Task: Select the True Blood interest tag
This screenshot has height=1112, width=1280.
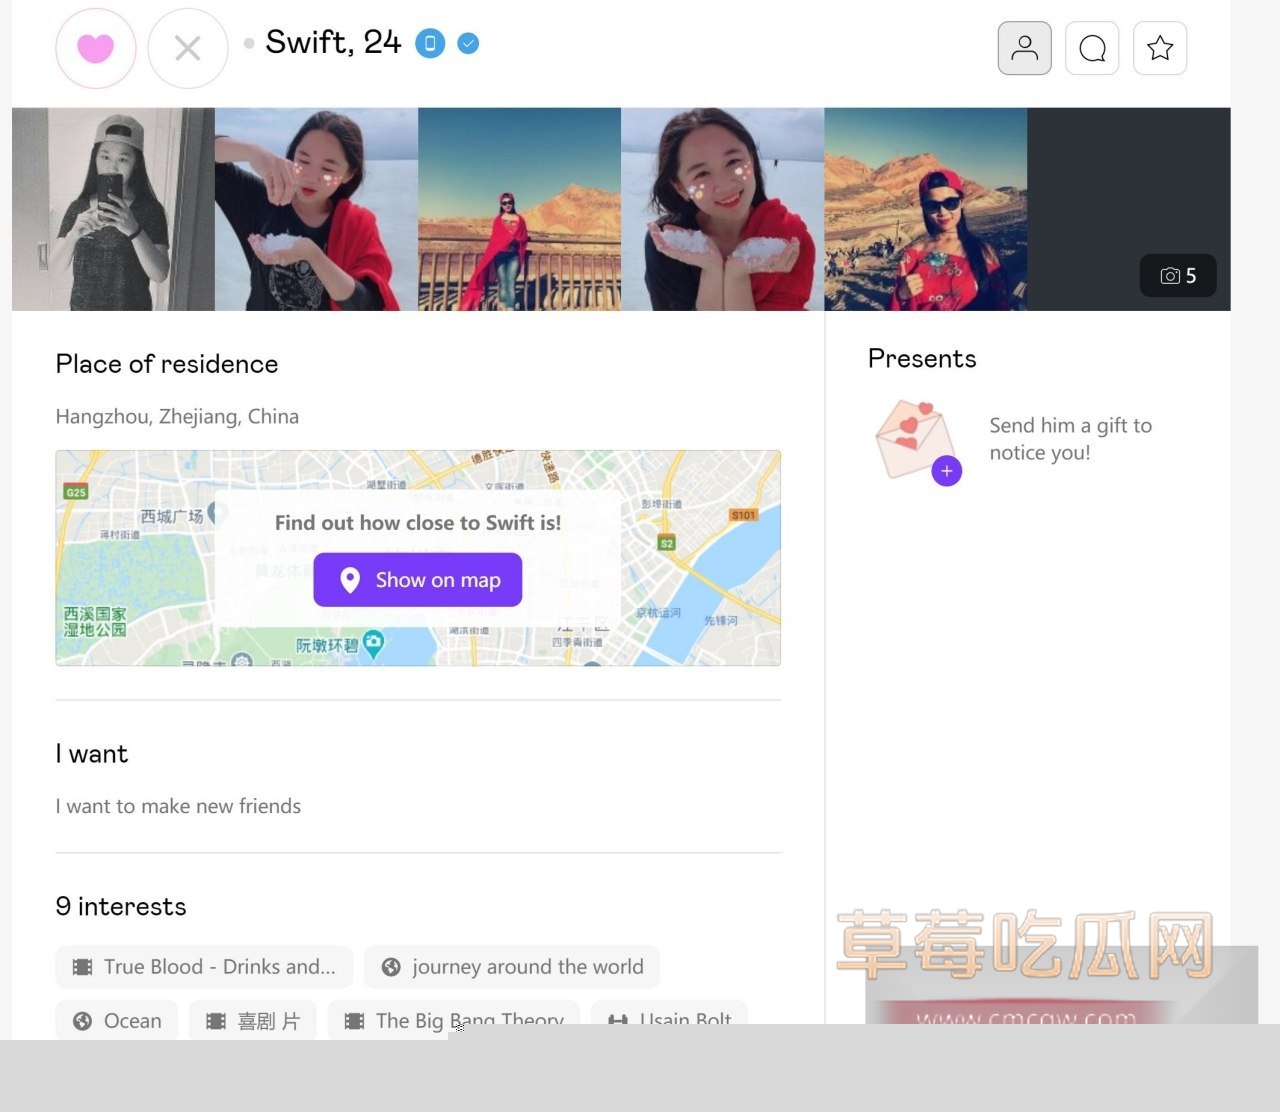Action: tap(204, 967)
